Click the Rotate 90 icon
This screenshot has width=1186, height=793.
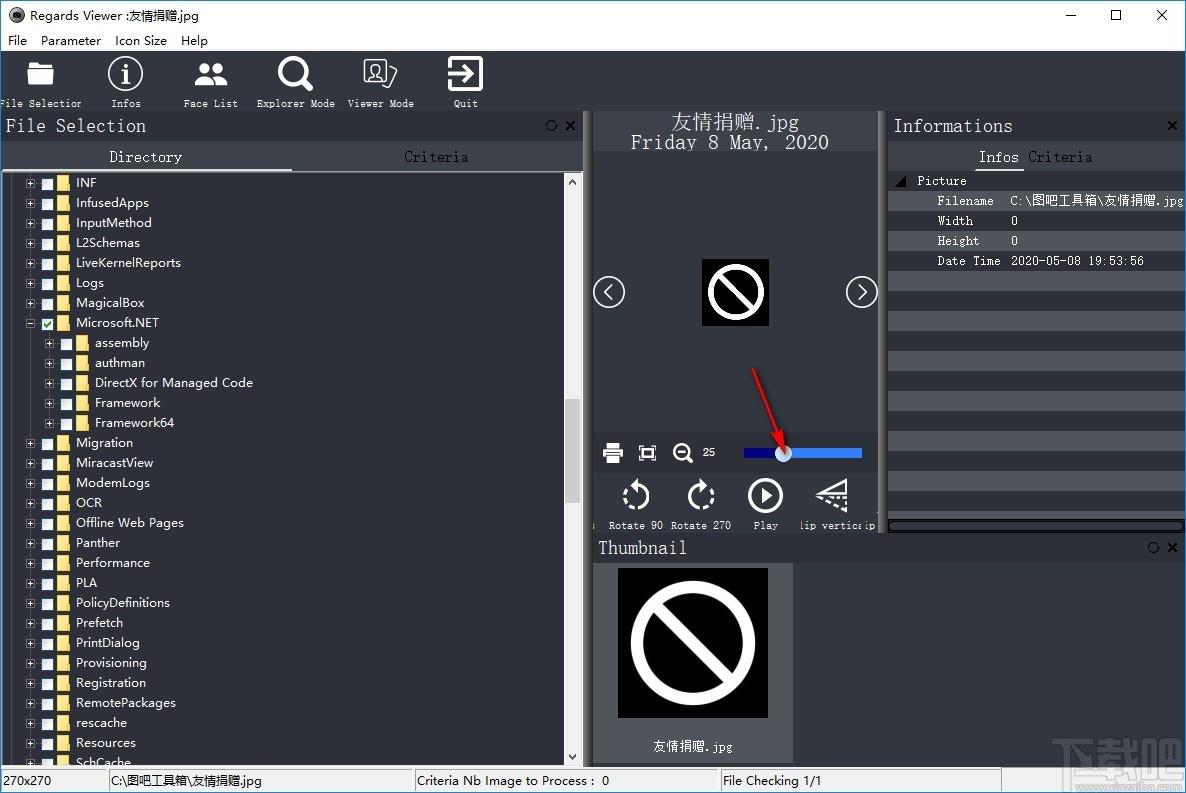(636, 496)
